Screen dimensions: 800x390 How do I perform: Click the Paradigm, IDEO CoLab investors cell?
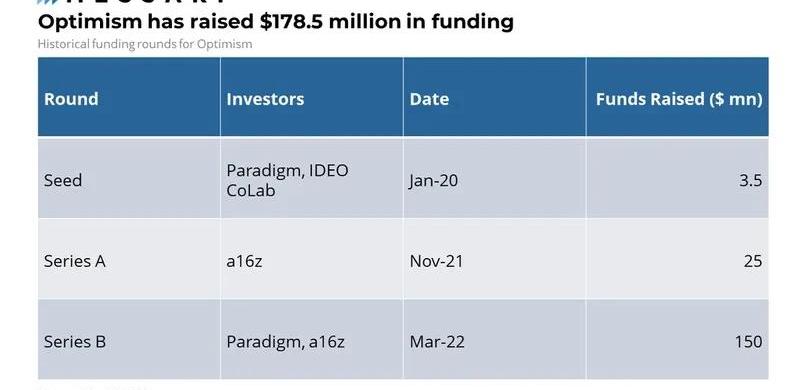(x=312, y=178)
